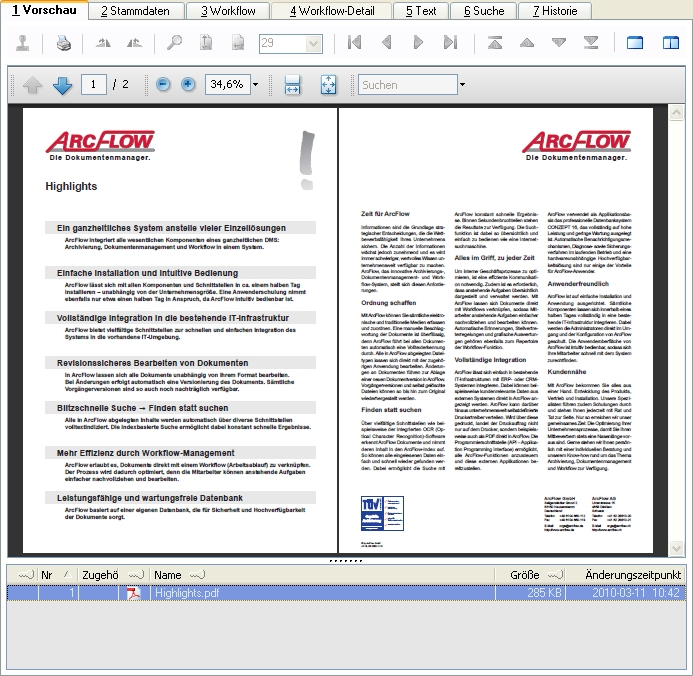Click fit page height icon
693x676 pixels.
[206, 43]
